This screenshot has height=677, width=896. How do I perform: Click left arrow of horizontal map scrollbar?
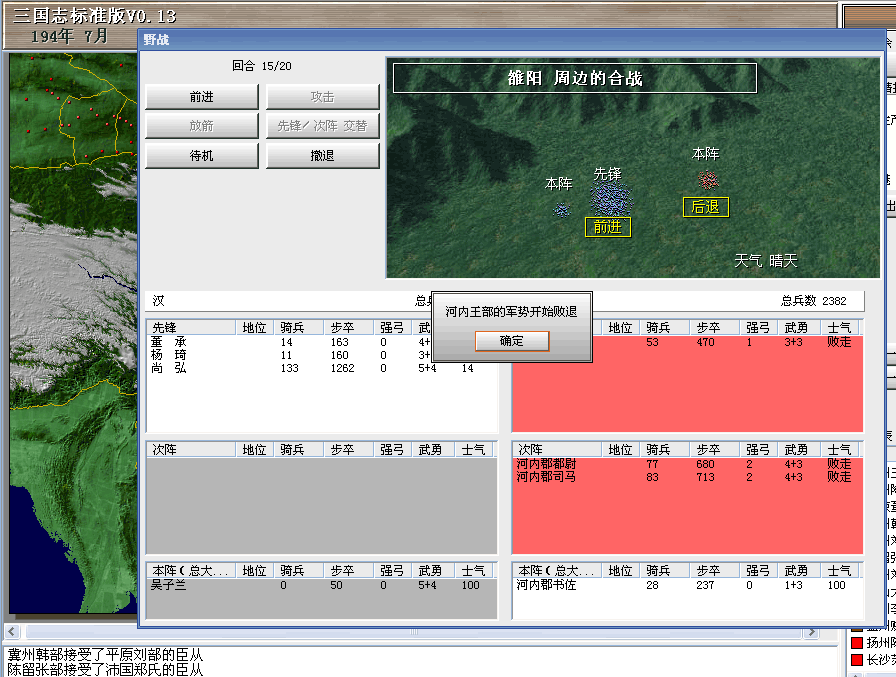tap(12, 633)
